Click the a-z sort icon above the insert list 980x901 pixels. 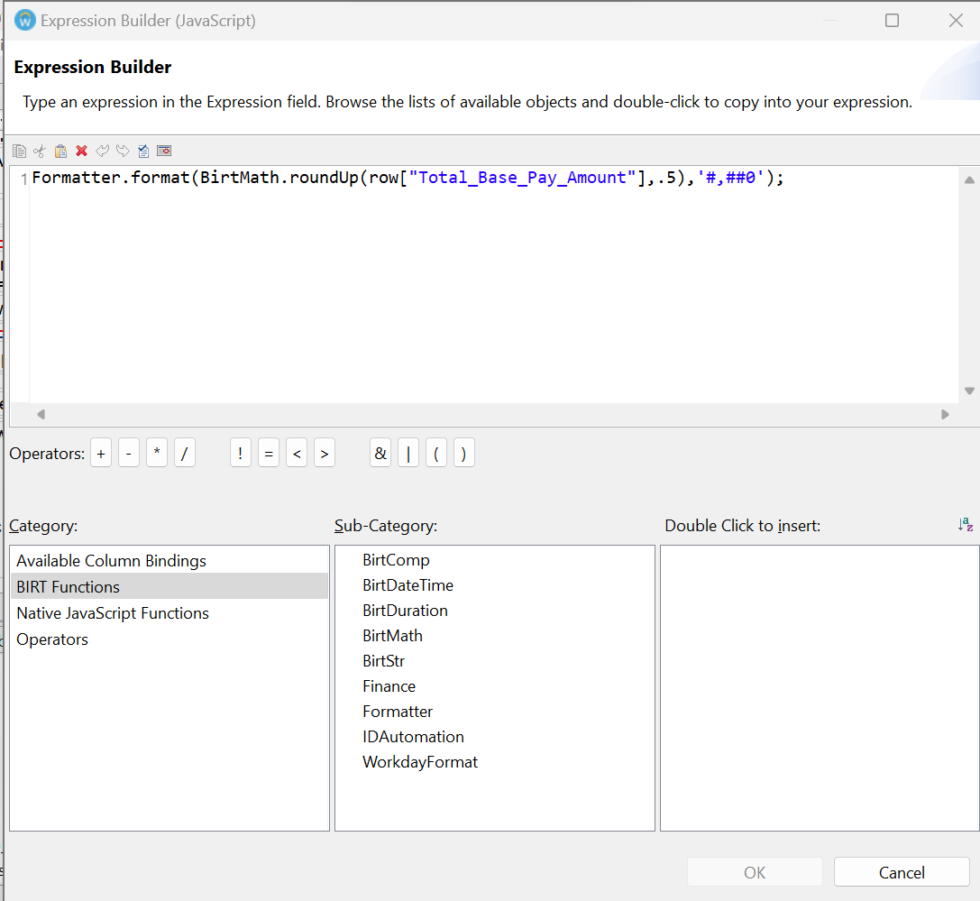pyautogui.click(x=964, y=523)
